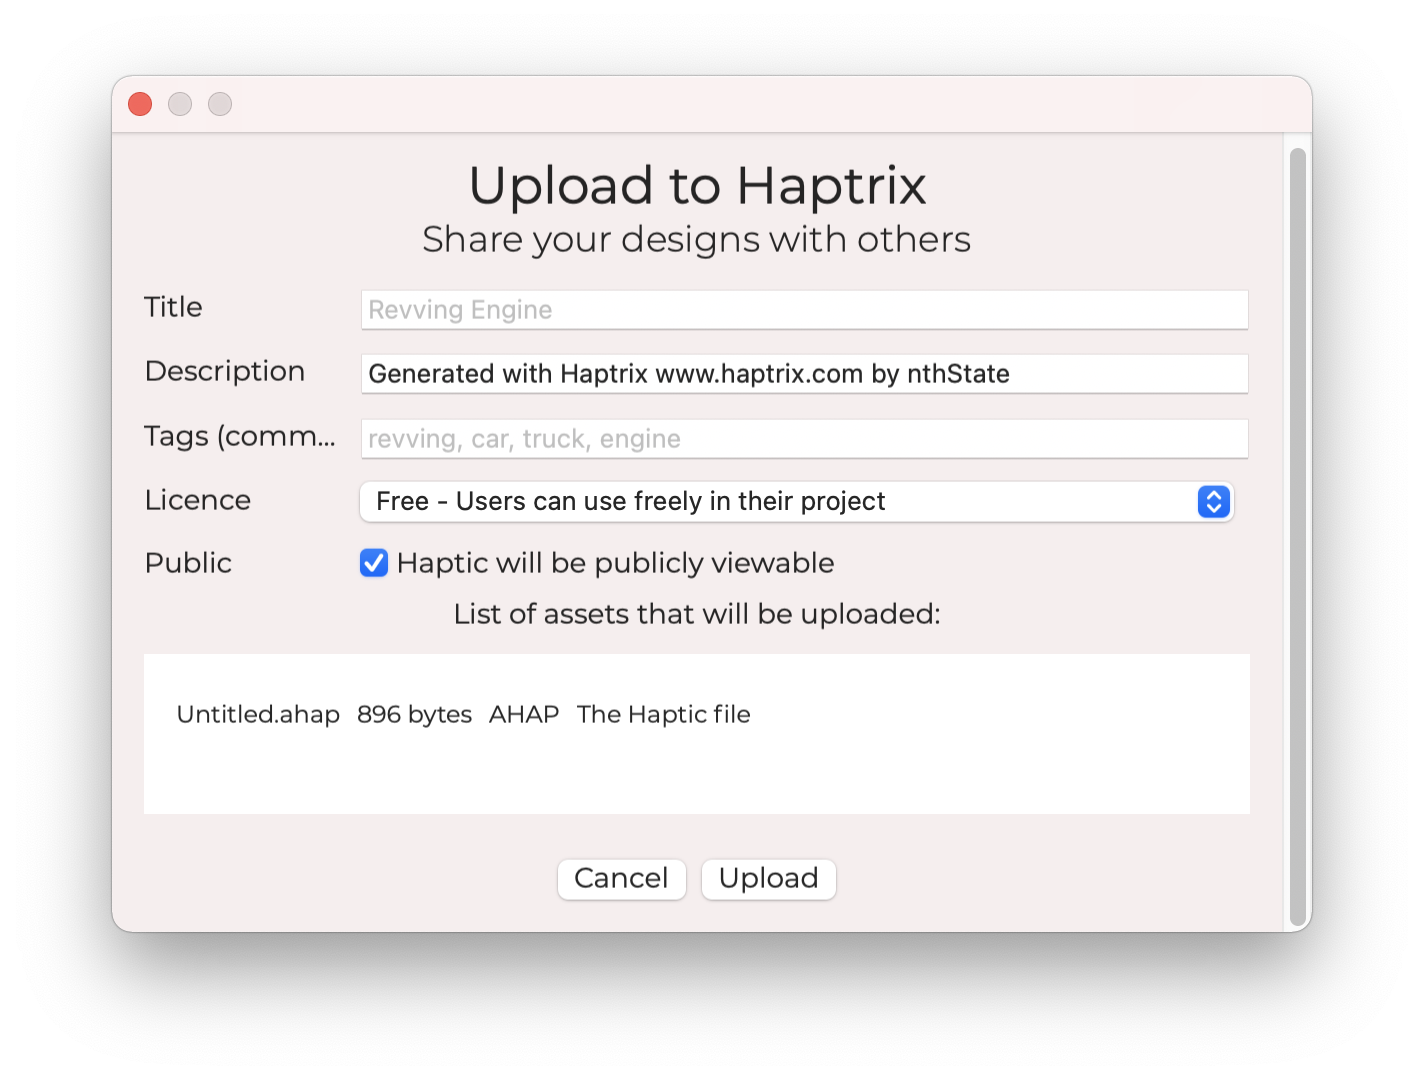Screen dimensions: 1424x1080
Task: Select Untitled.ahap in the asset list
Action: (258, 715)
